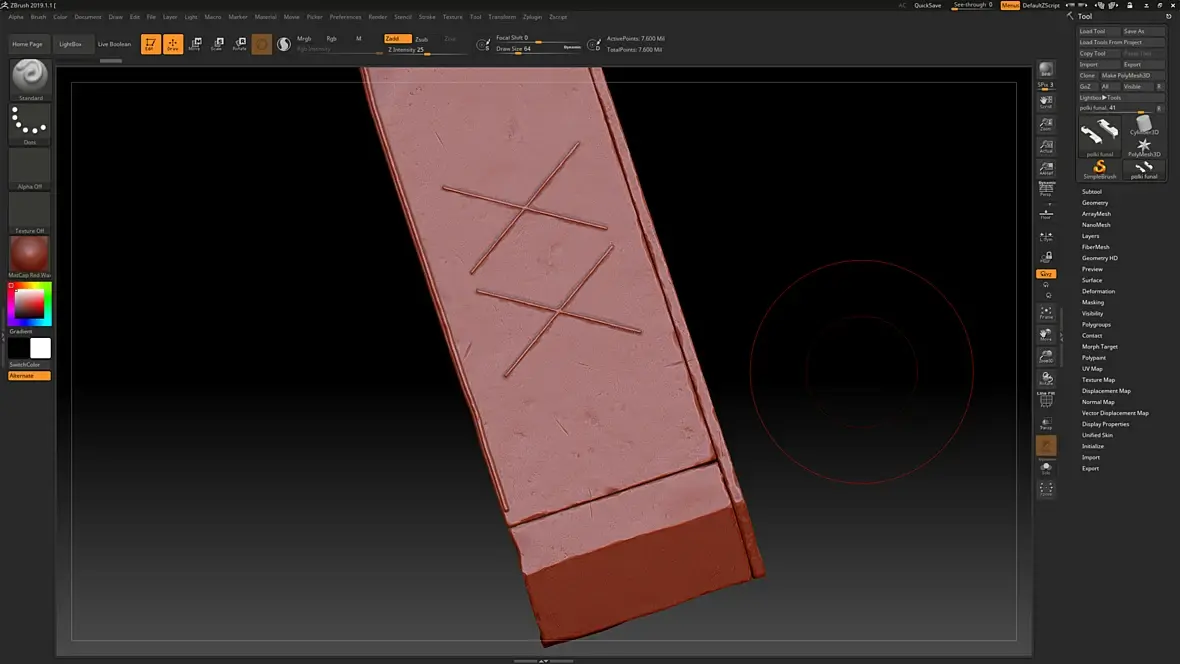Click the LightBox button
The image size is (1180, 664).
click(72, 44)
